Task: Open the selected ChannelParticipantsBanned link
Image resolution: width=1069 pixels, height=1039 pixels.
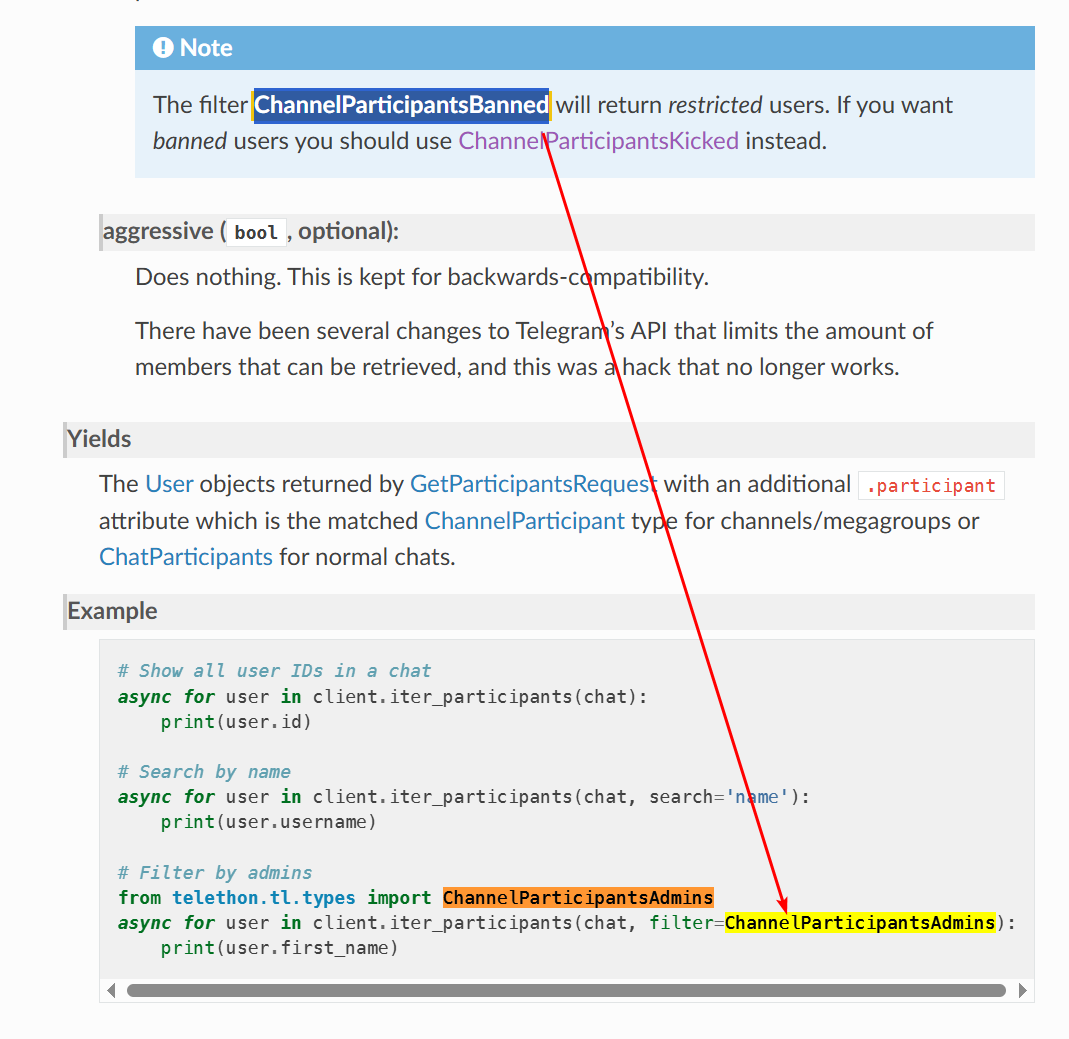Action: pyautogui.click(x=401, y=105)
